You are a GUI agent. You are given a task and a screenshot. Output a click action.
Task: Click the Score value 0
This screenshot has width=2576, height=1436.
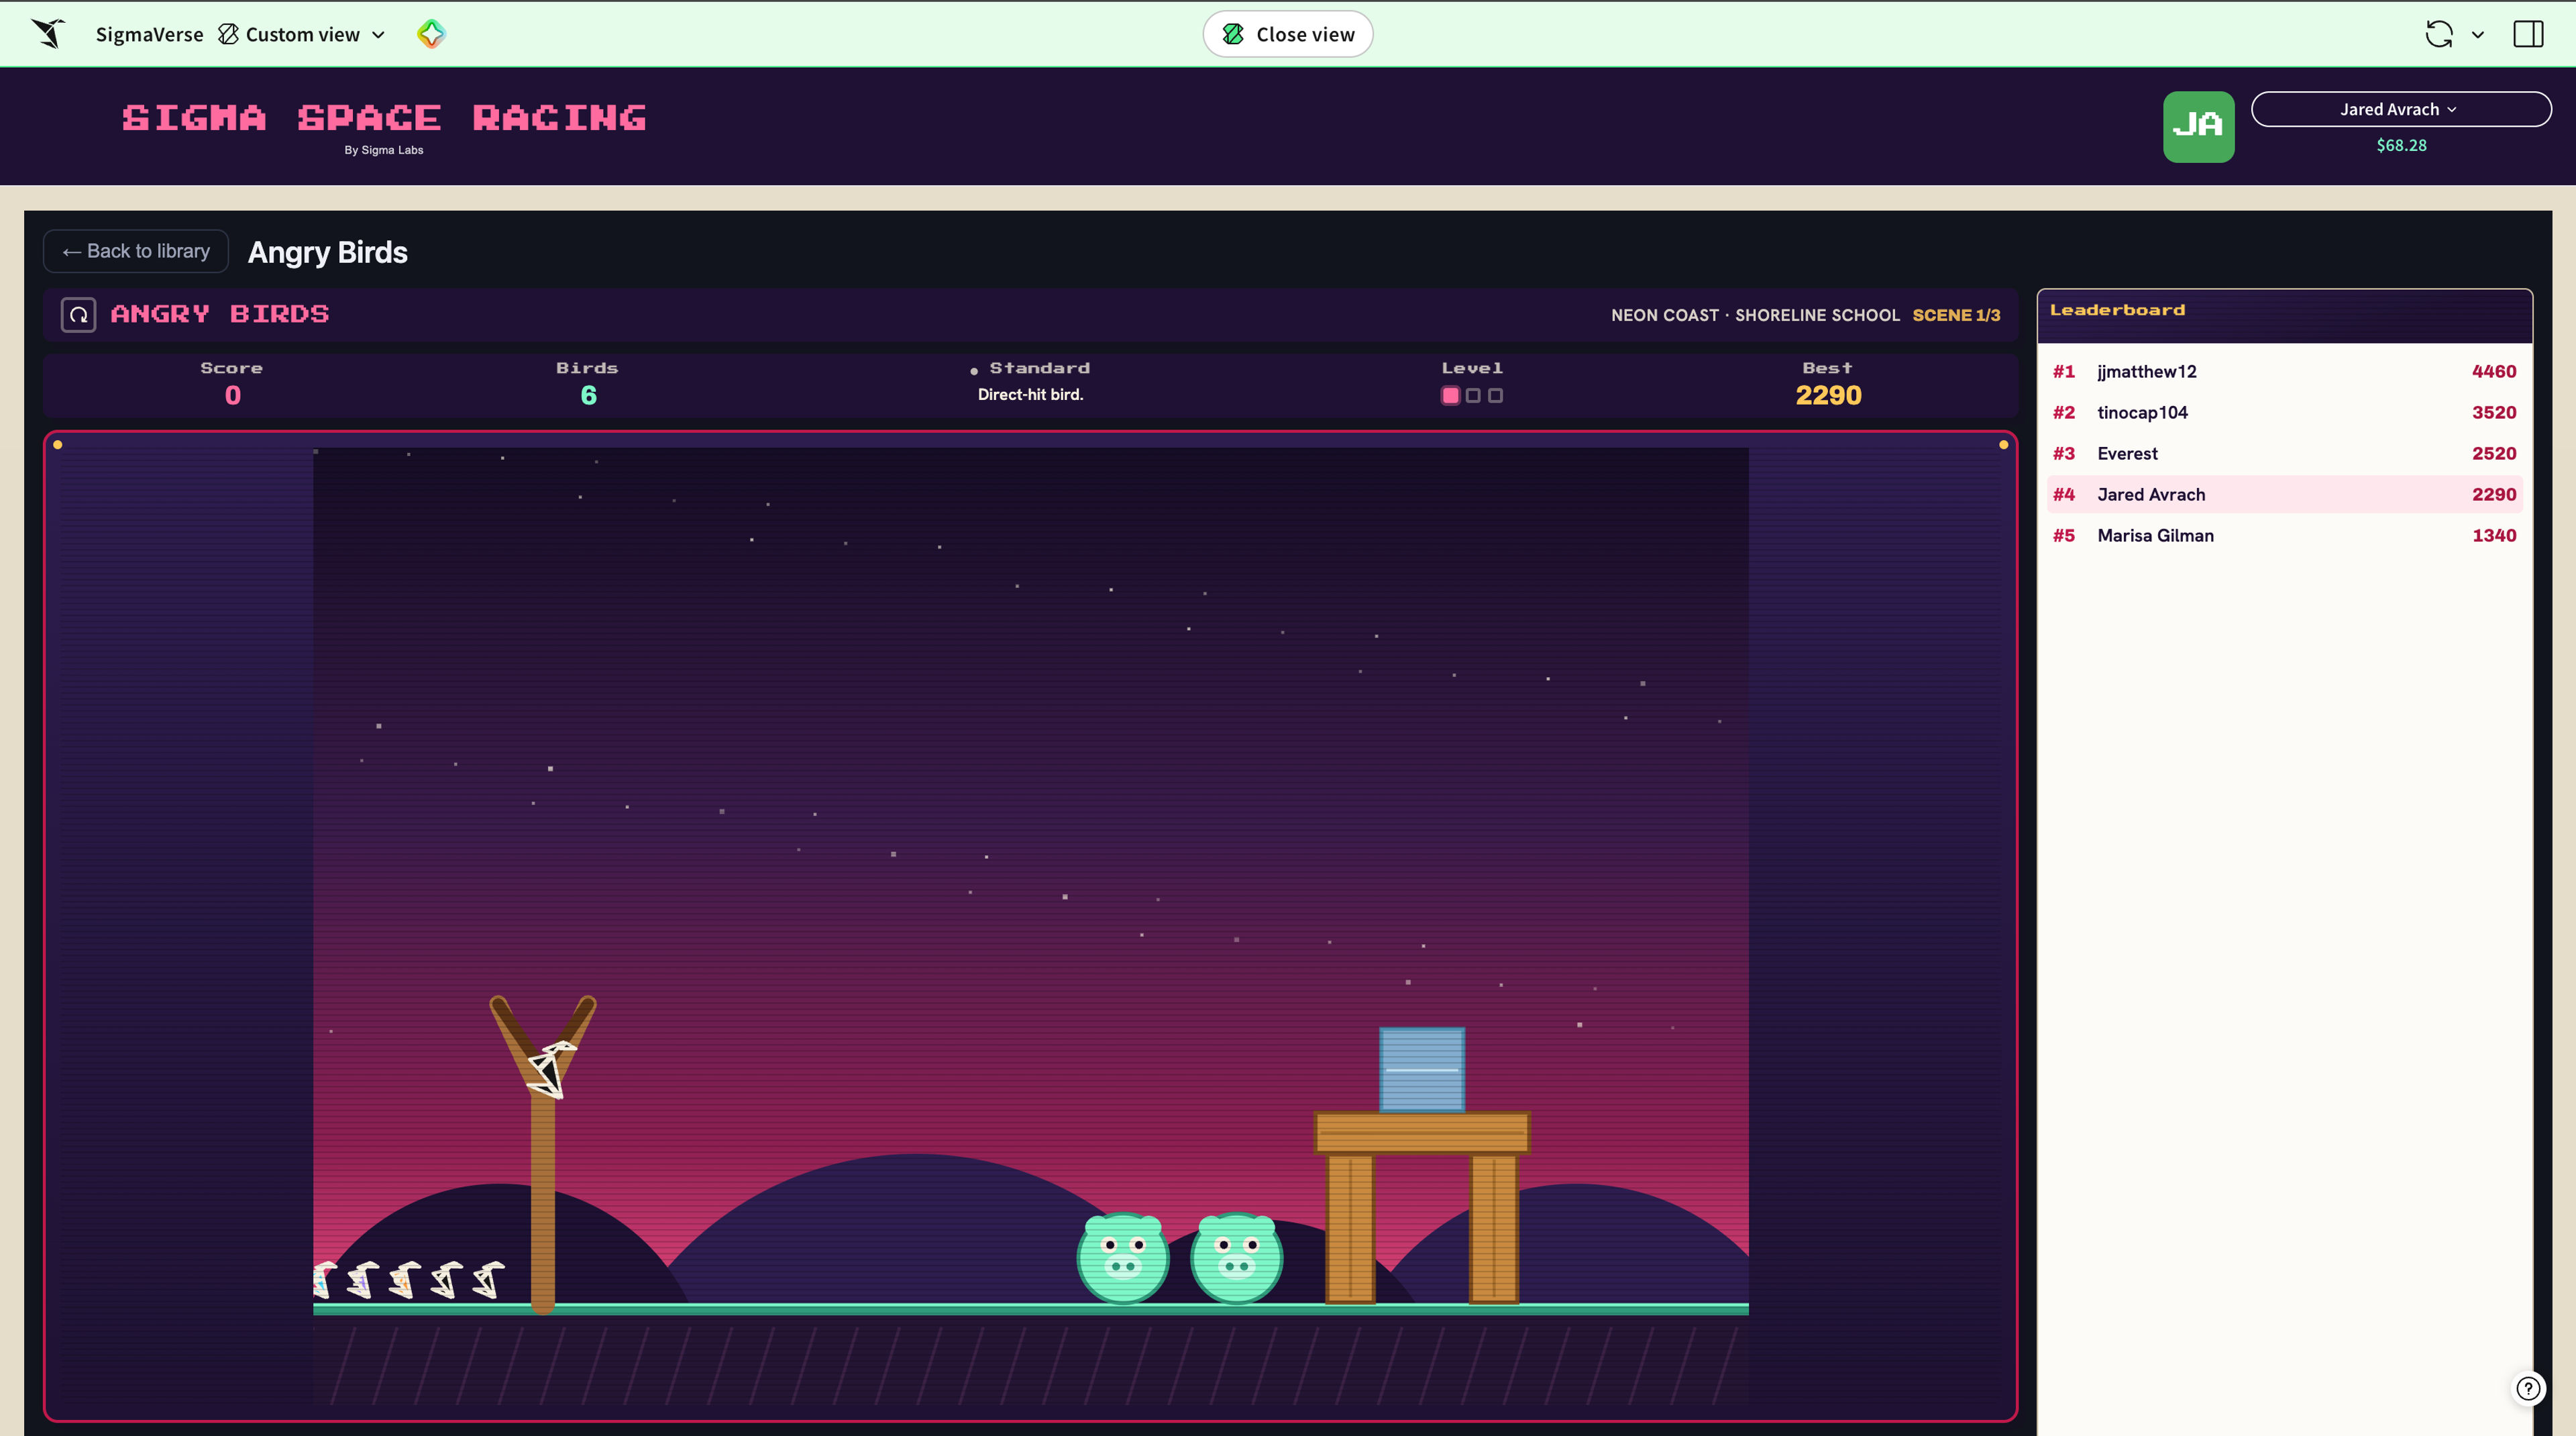click(232, 395)
